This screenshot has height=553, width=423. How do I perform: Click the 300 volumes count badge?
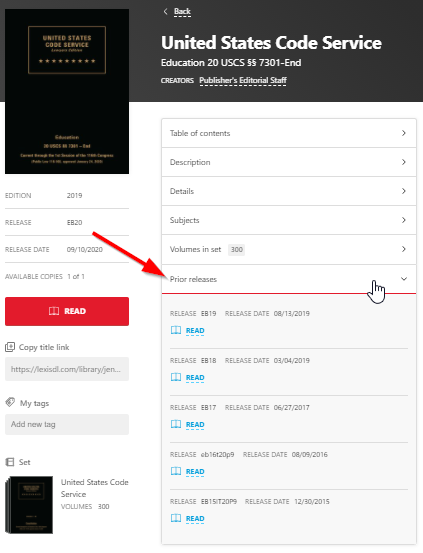pyautogui.click(x=236, y=250)
